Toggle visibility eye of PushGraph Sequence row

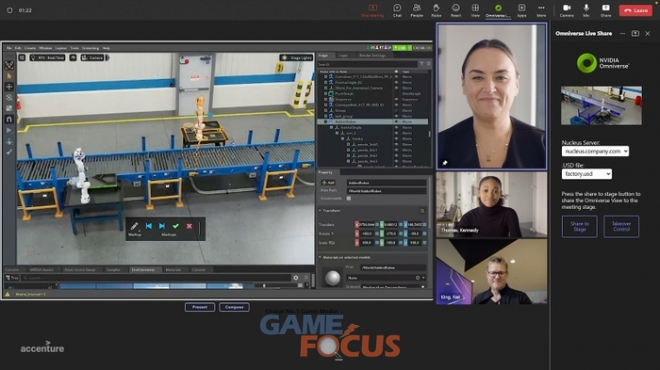click(396, 99)
